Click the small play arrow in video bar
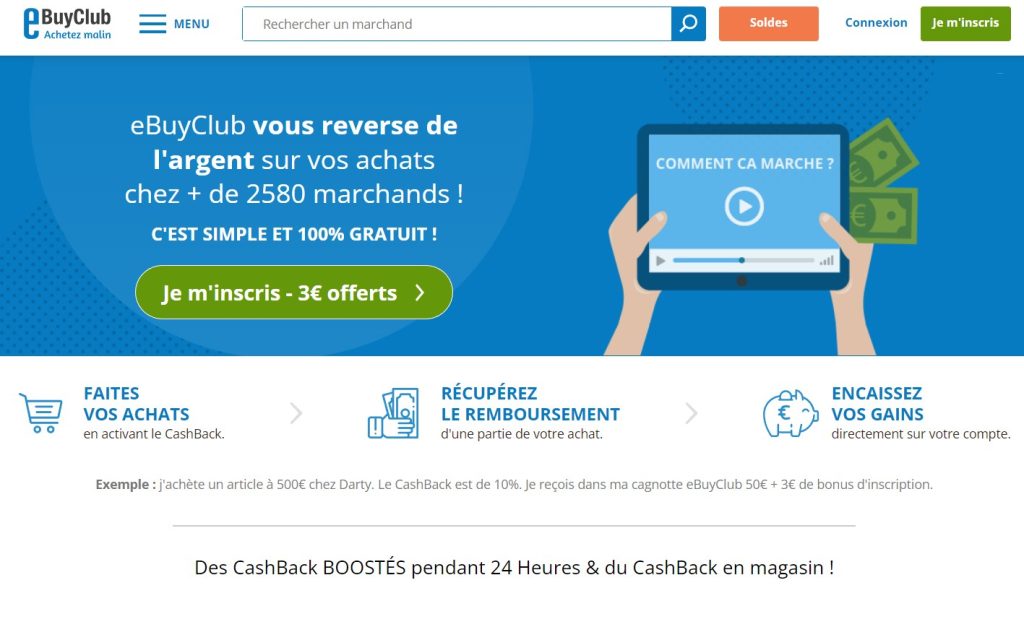Viewport: 1024px width, 627px height. 660,261
